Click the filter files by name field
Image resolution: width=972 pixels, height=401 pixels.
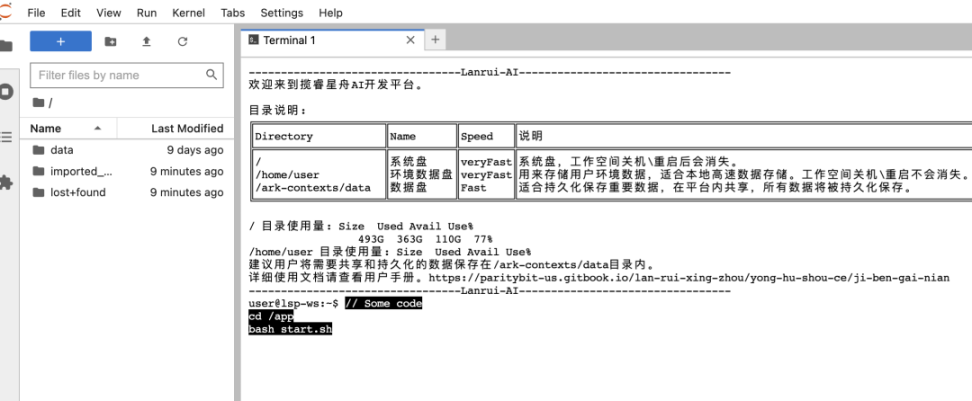[x=118, y=75]
